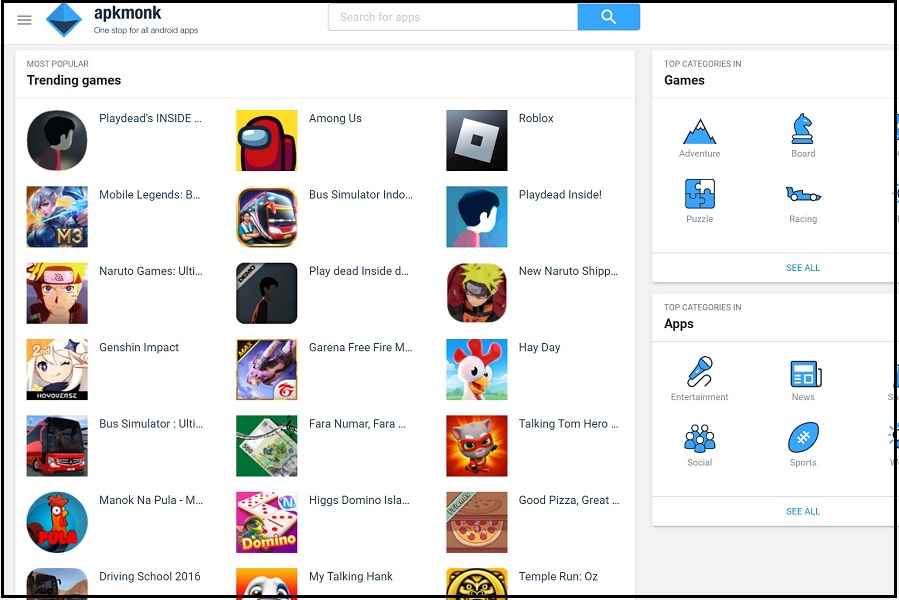
Task: Open the Mobile Legends M3 icon
Action: (57, 217)
